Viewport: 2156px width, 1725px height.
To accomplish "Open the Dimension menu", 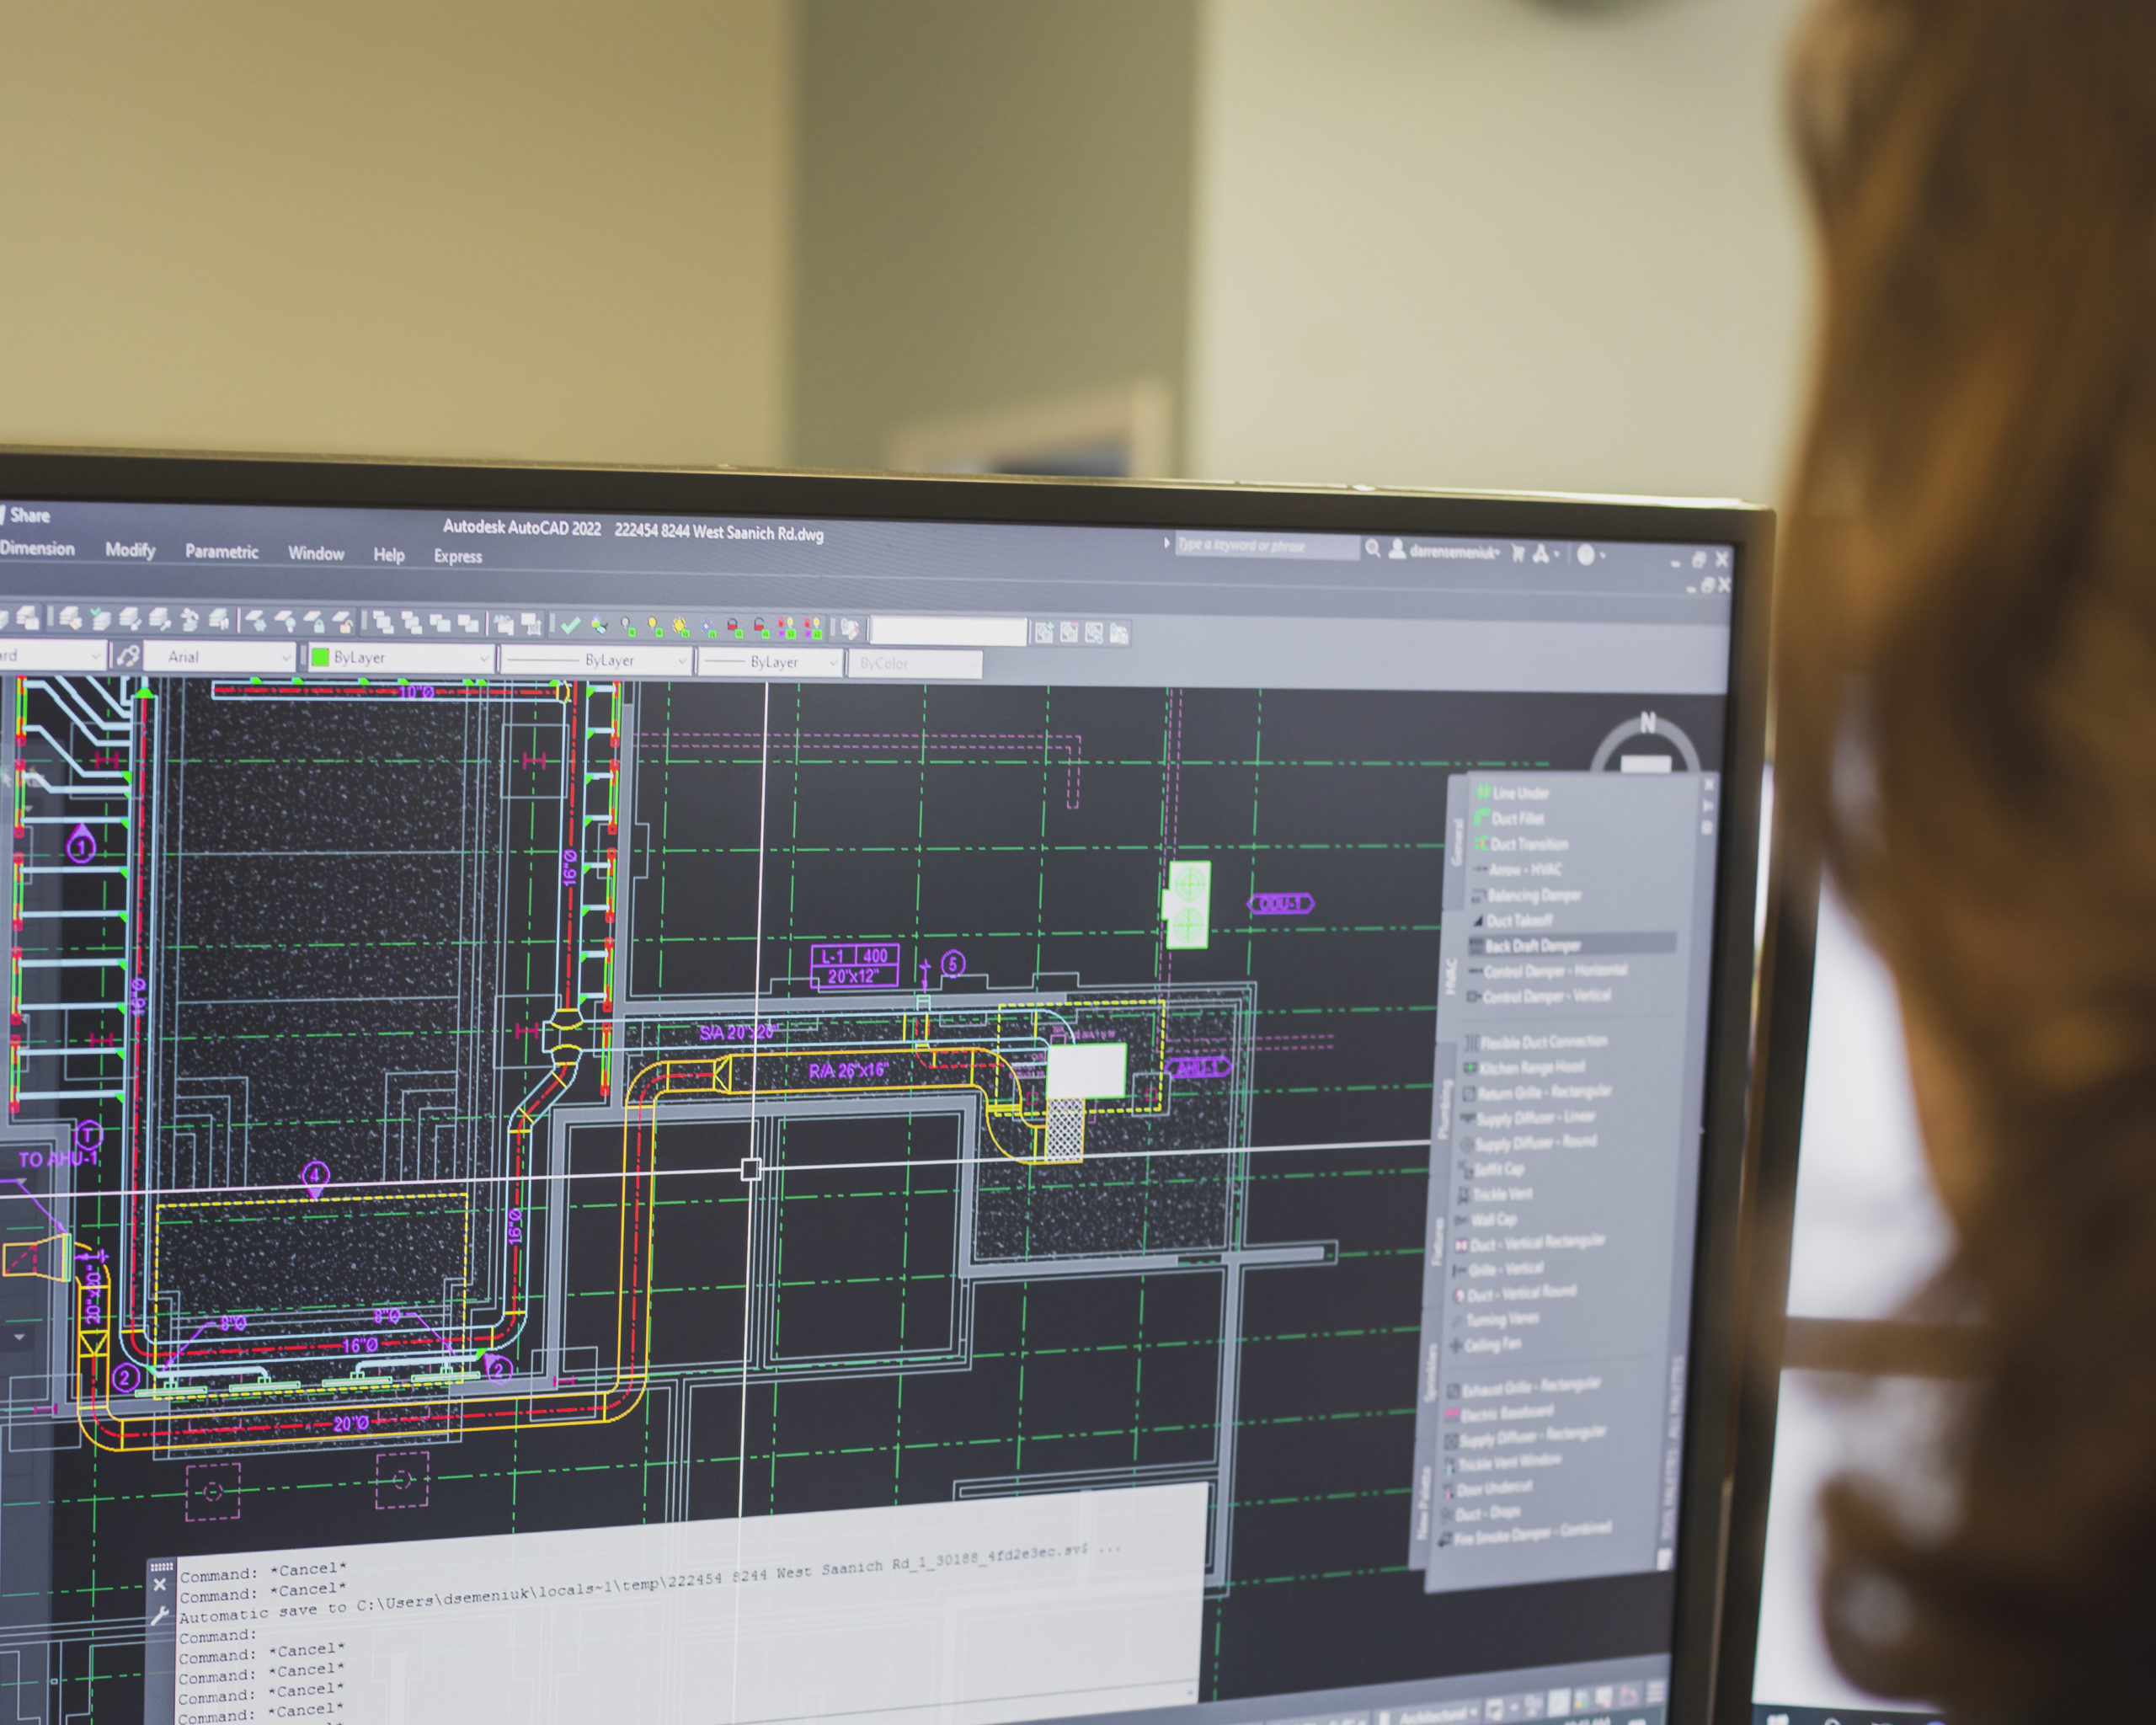I will click(x=37, y=548).
